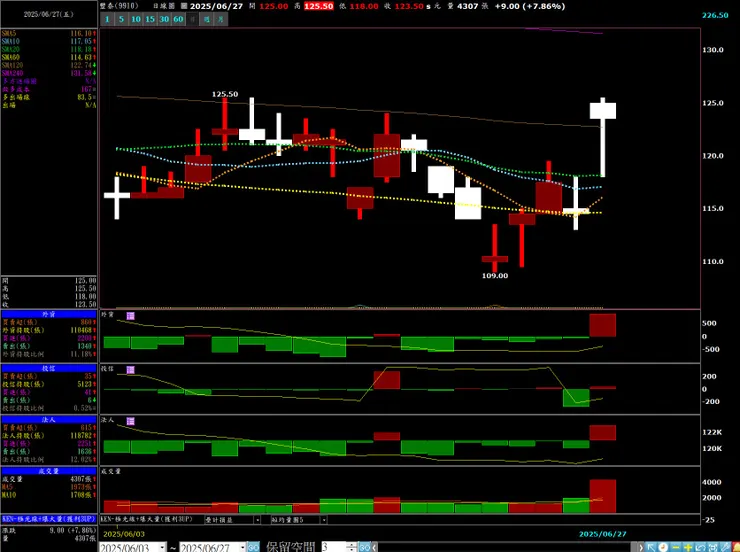The image size is (740, 552).
Task: Adjust the 保留空間 spinner arrows
Action: pos(352,547)
